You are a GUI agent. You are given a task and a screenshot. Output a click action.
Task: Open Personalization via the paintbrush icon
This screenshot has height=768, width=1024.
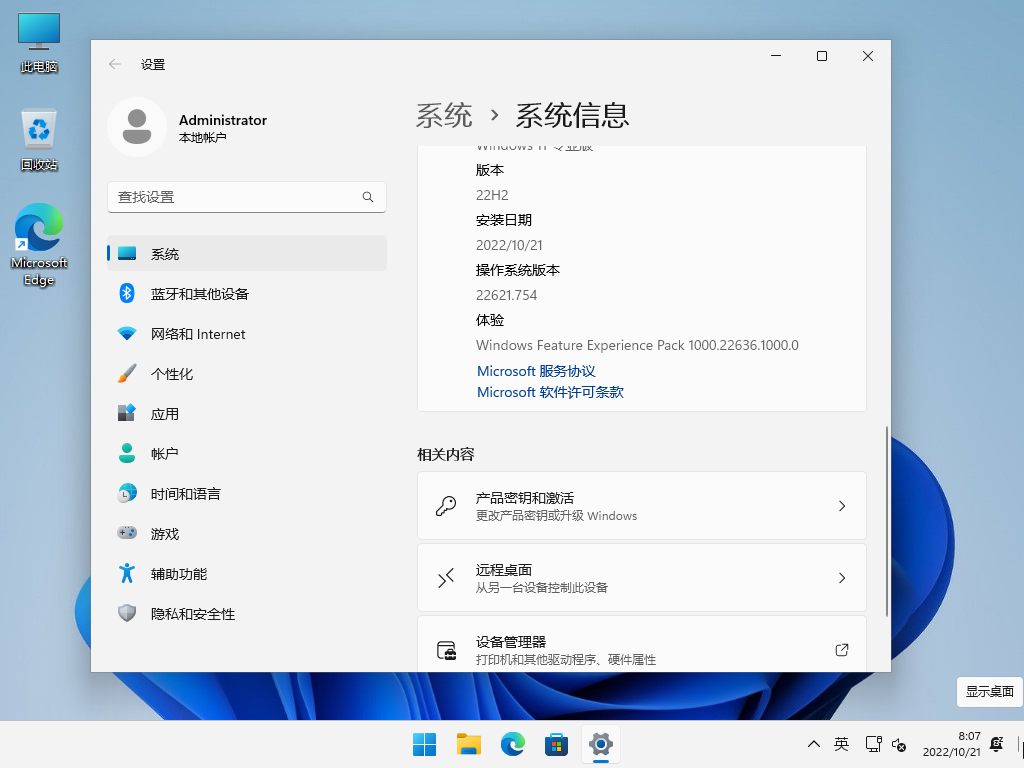[127, 374]
